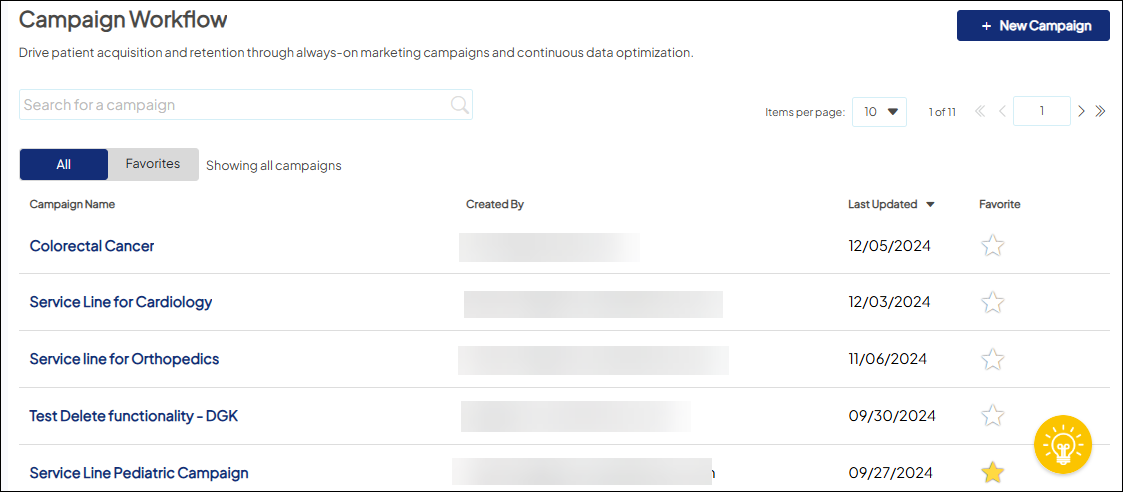Click the search magnifier icon
The width and height of the screenshot is (1123, 492).
(459, 105)
